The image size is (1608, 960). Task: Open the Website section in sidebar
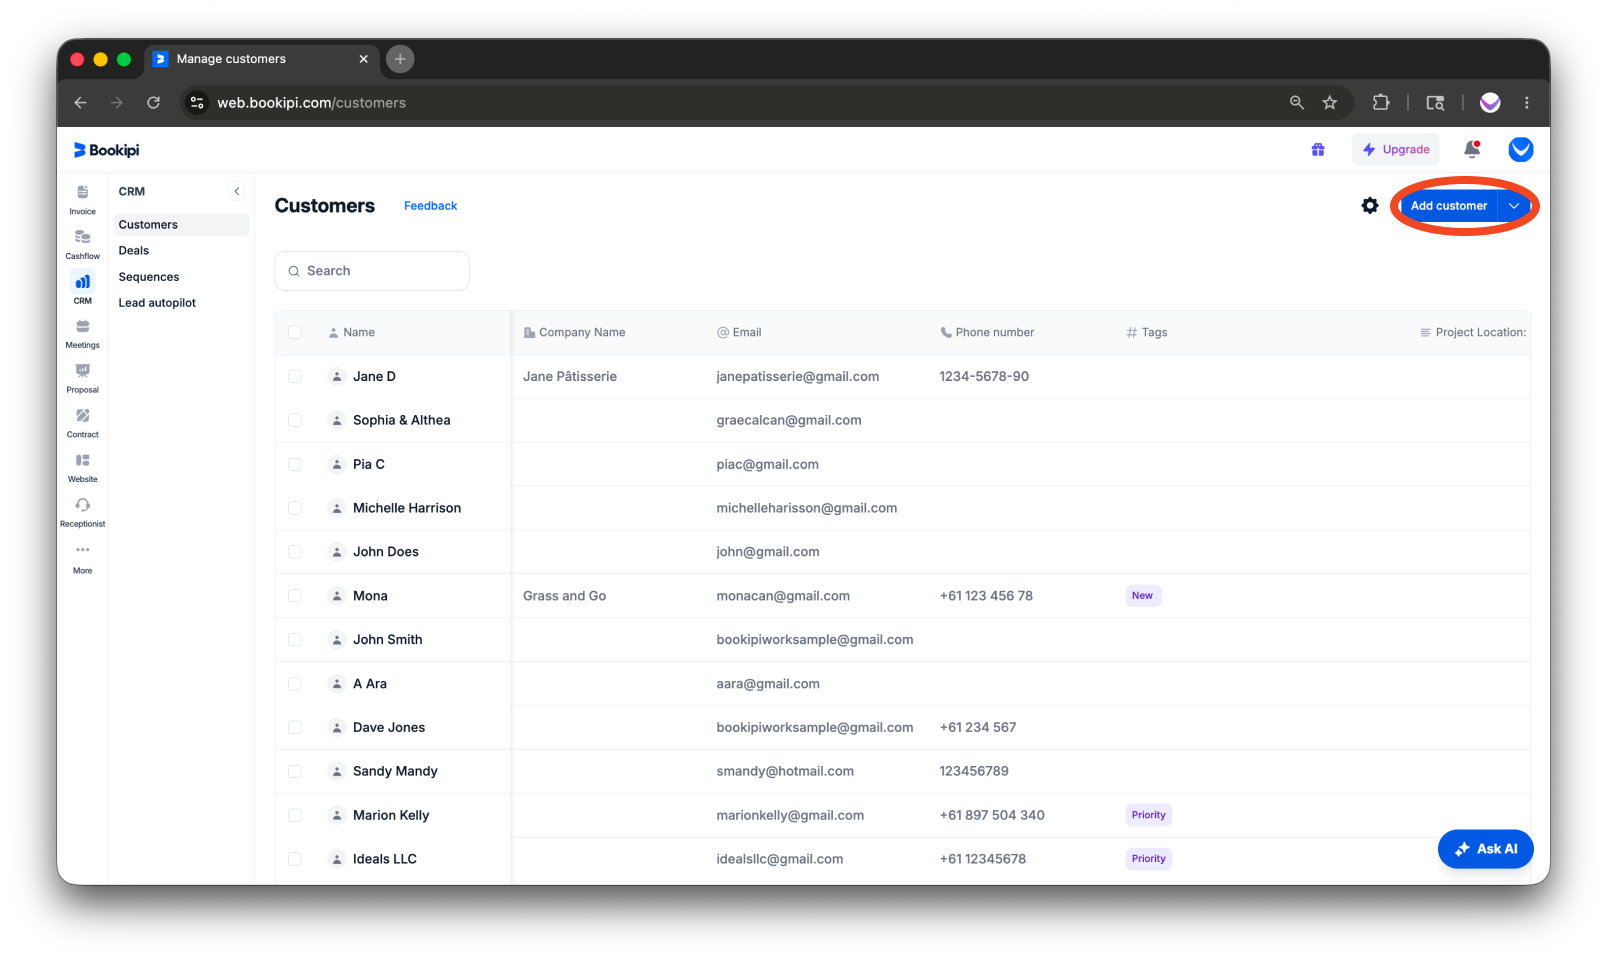pos(82,467)
